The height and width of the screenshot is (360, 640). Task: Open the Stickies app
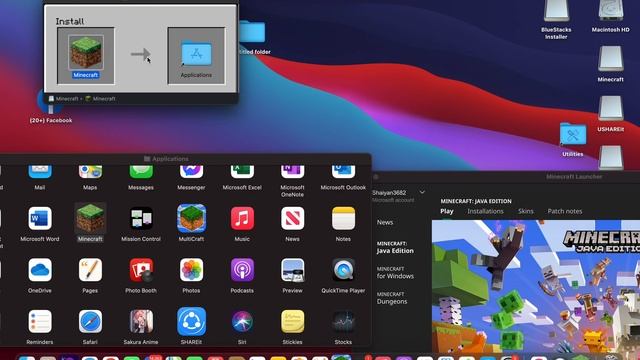292,322
